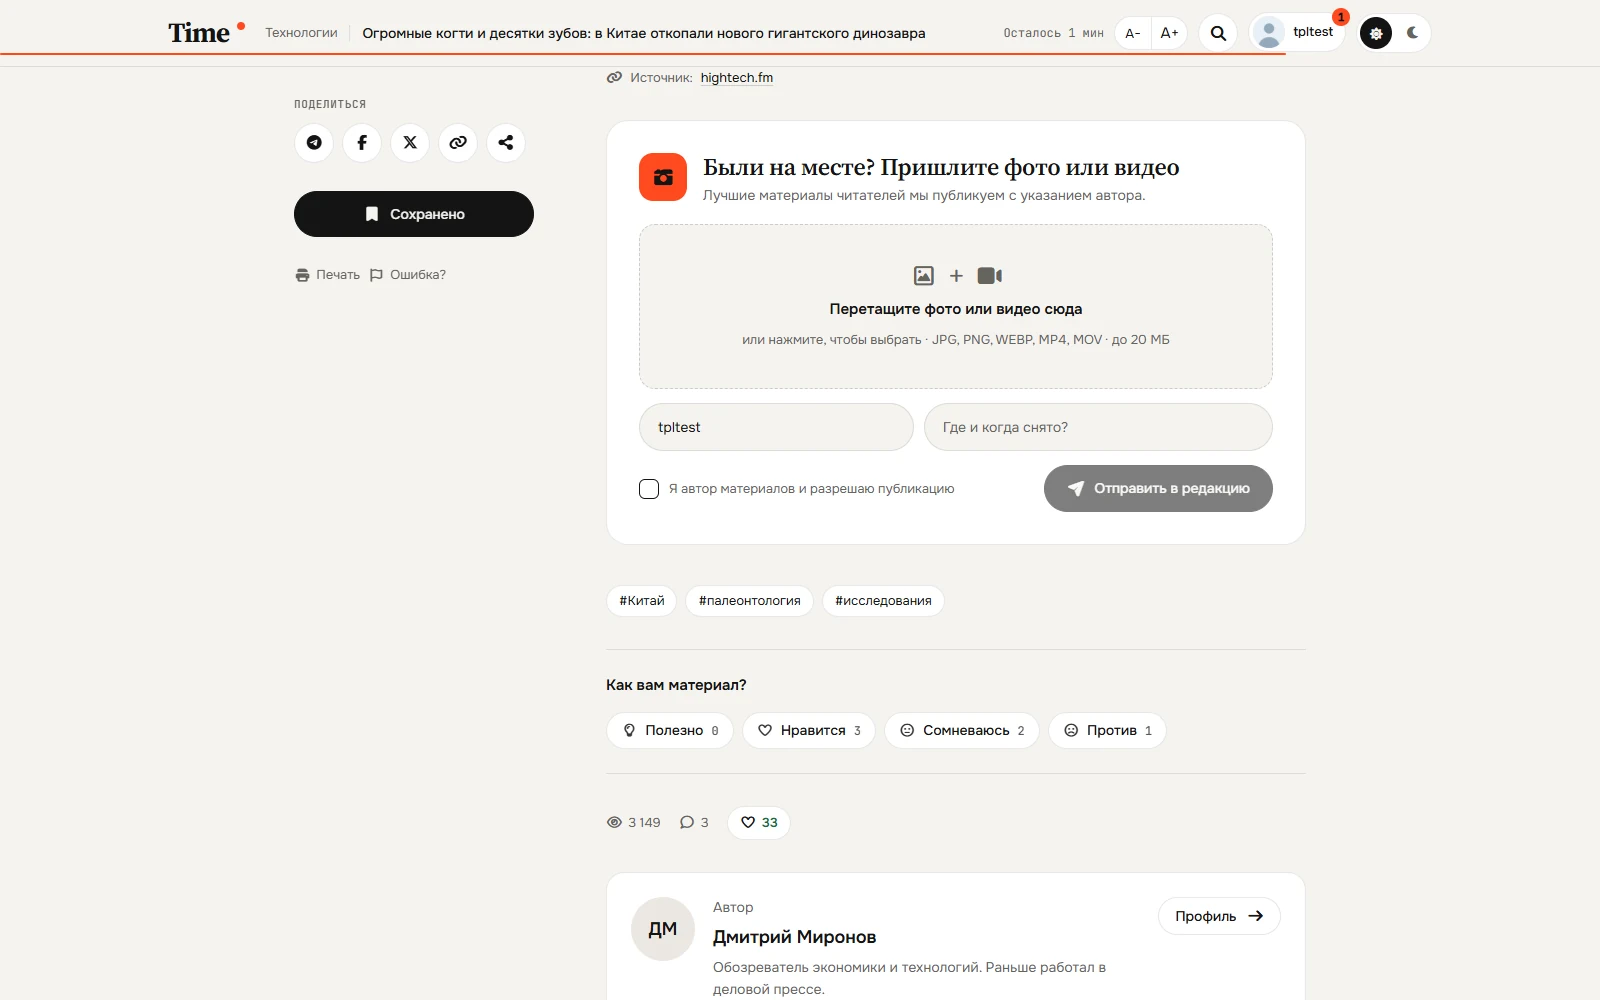Open Дмитрий Миронов author name

coord(794,937)
